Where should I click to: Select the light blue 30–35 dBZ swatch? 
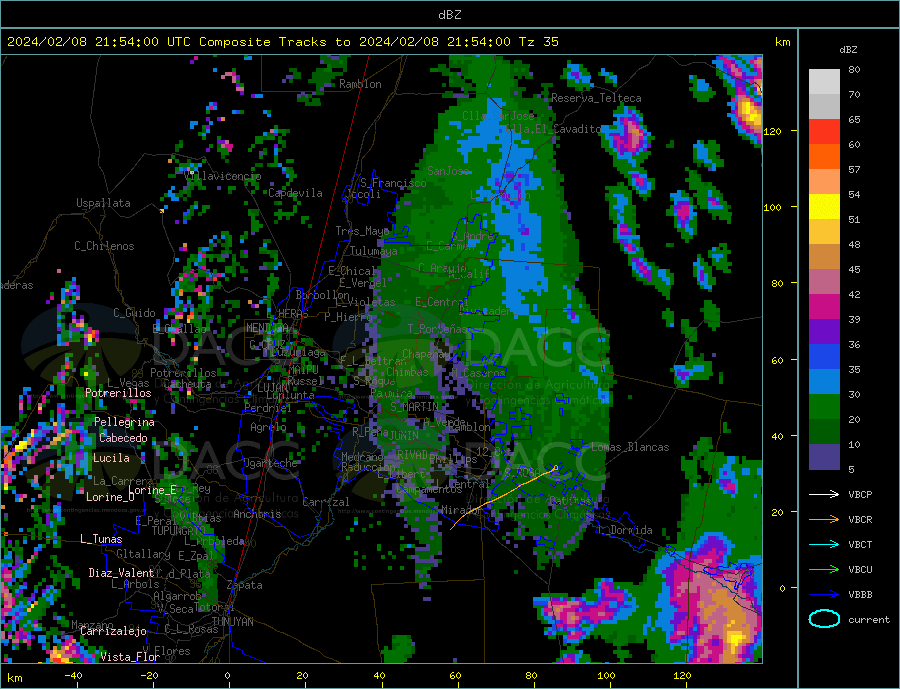click(824, 382)
